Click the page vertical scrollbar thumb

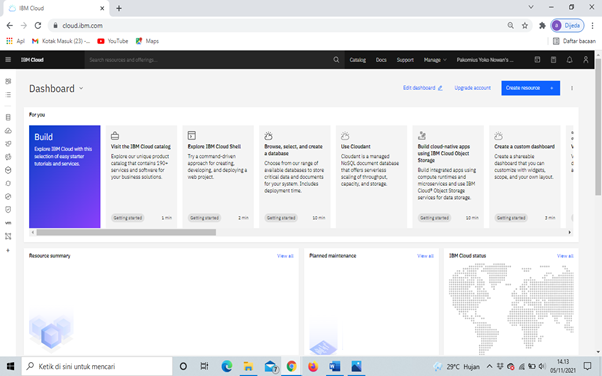click(x=598, y=127)
